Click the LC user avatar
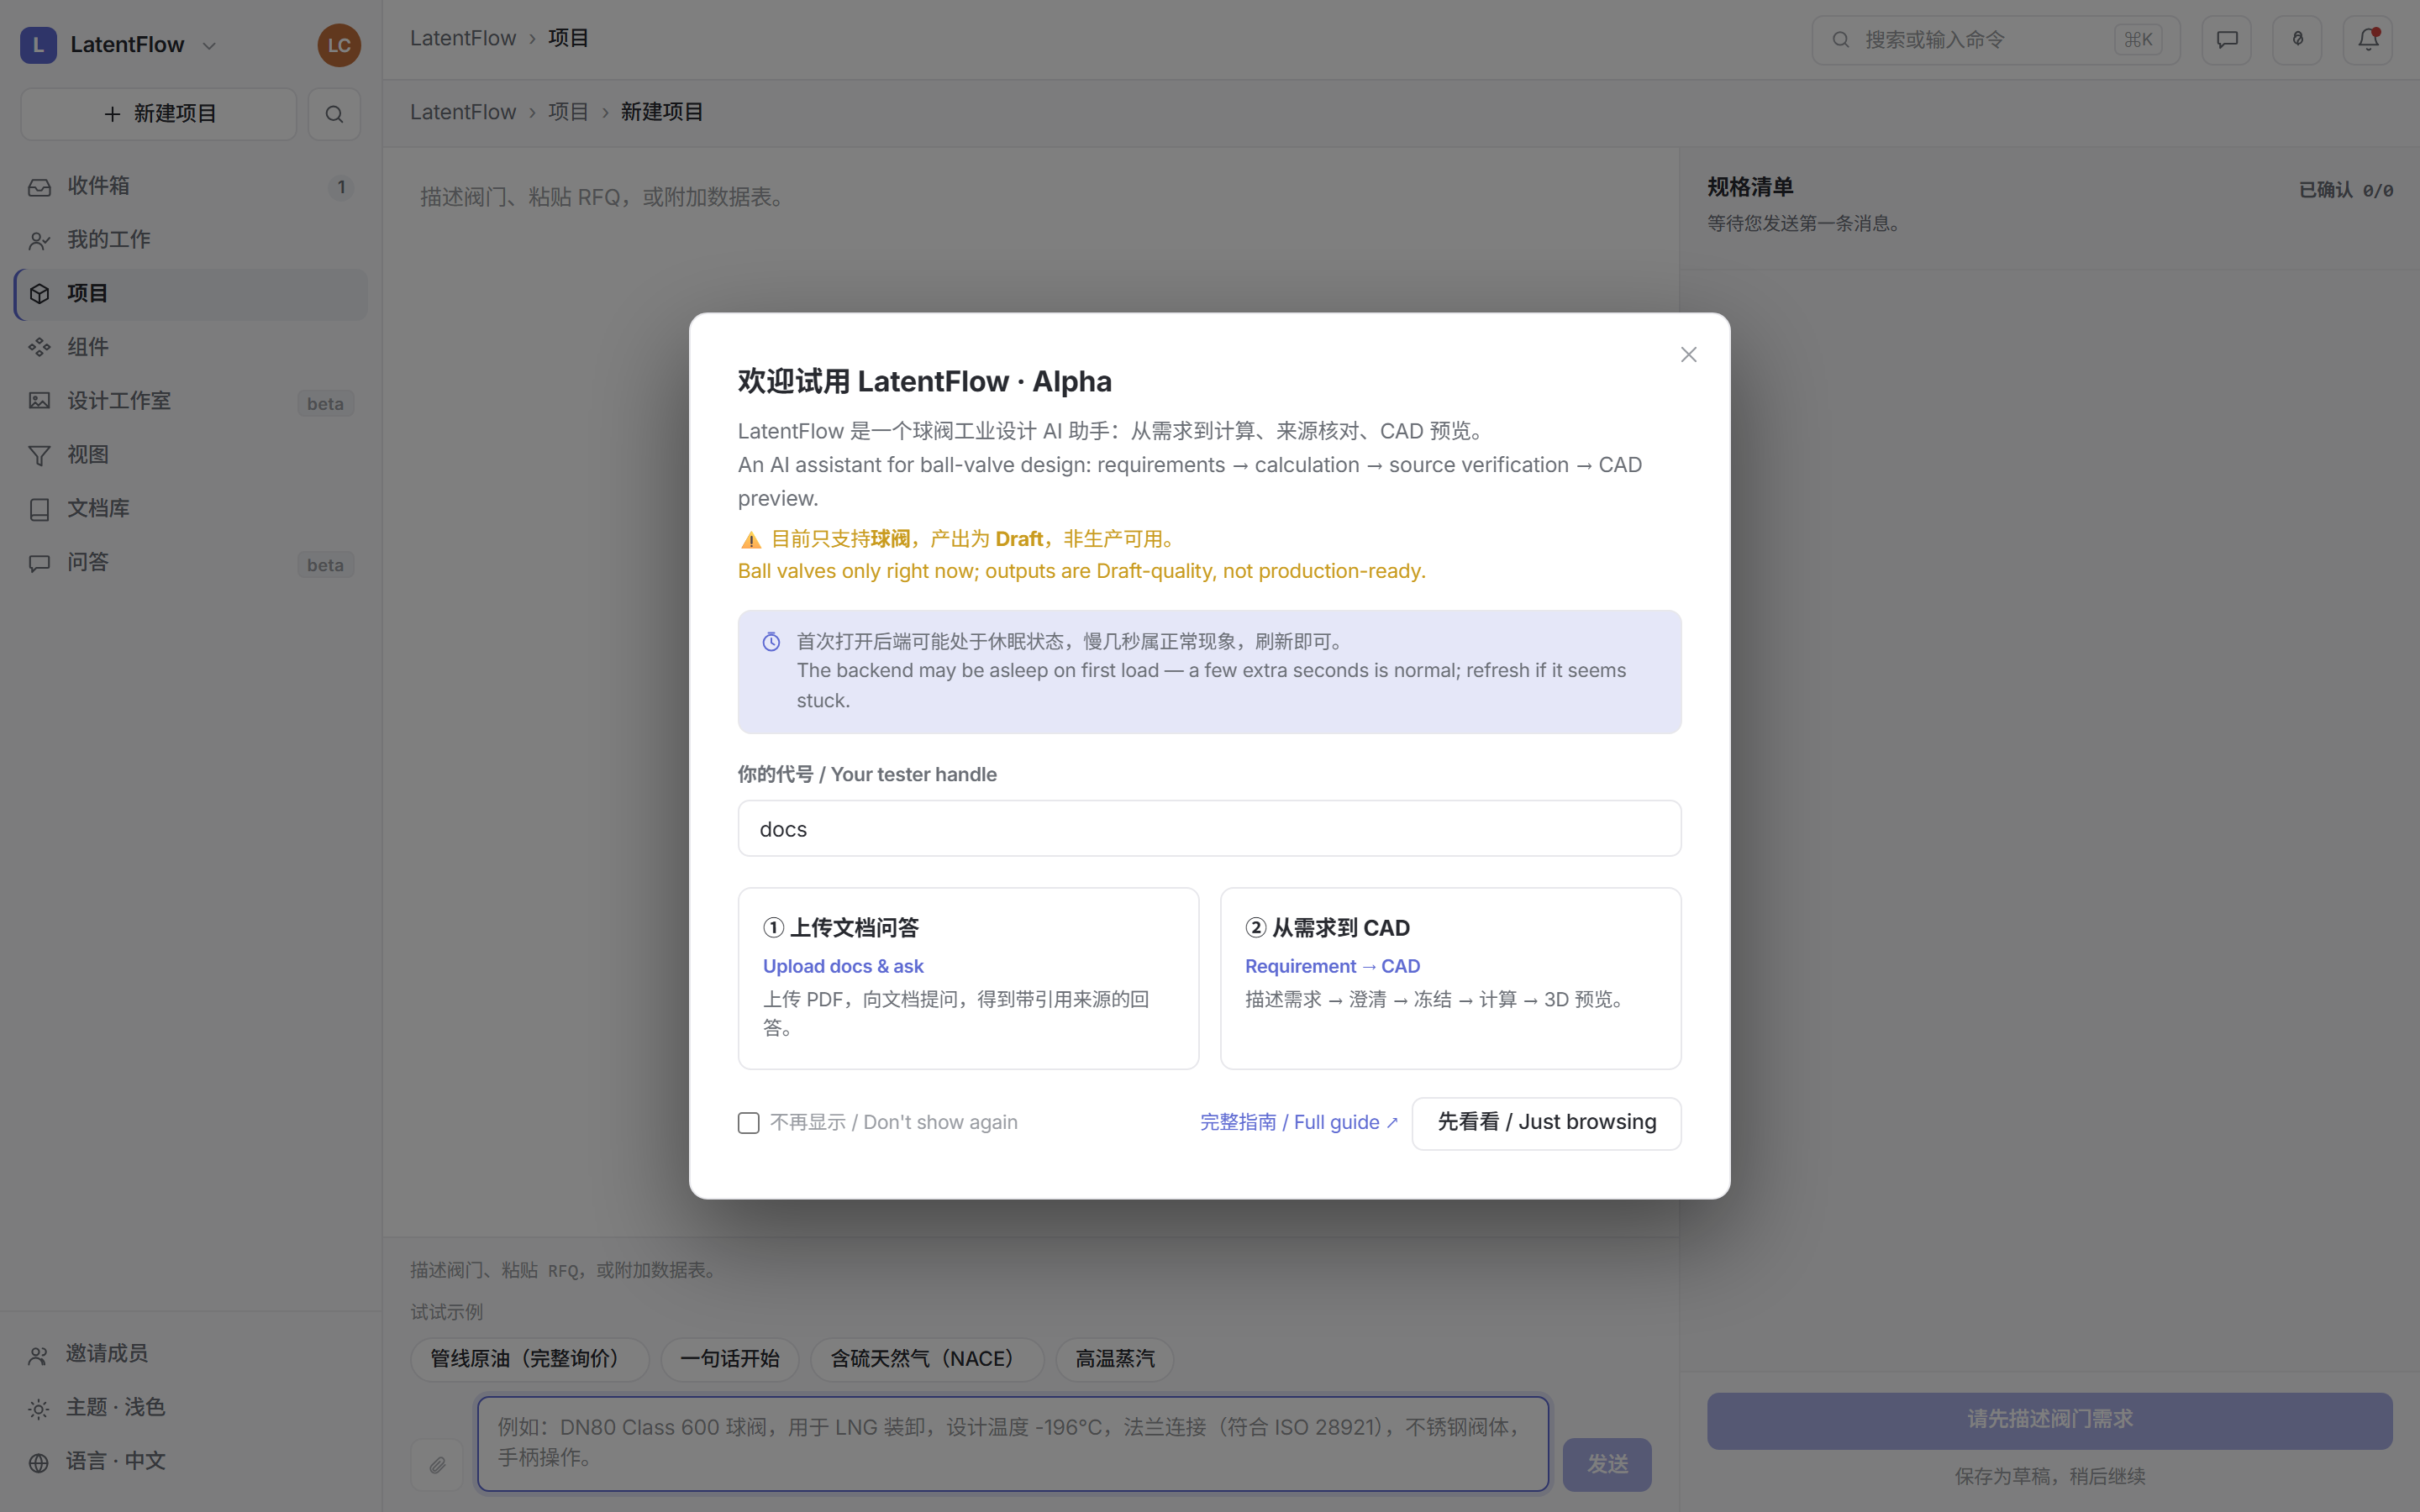 (339, 45)
